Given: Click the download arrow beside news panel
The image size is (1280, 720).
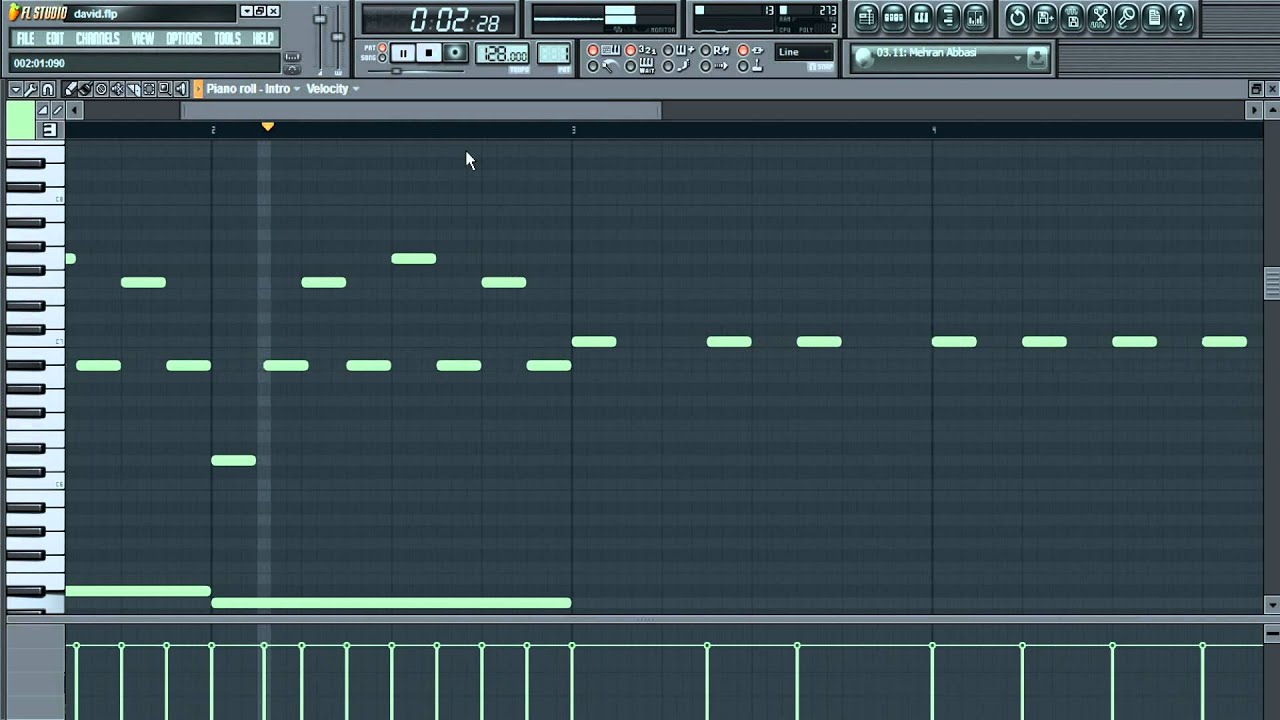Looking at the screenshot, I should pyautogui.click(x=1037, y=58).
